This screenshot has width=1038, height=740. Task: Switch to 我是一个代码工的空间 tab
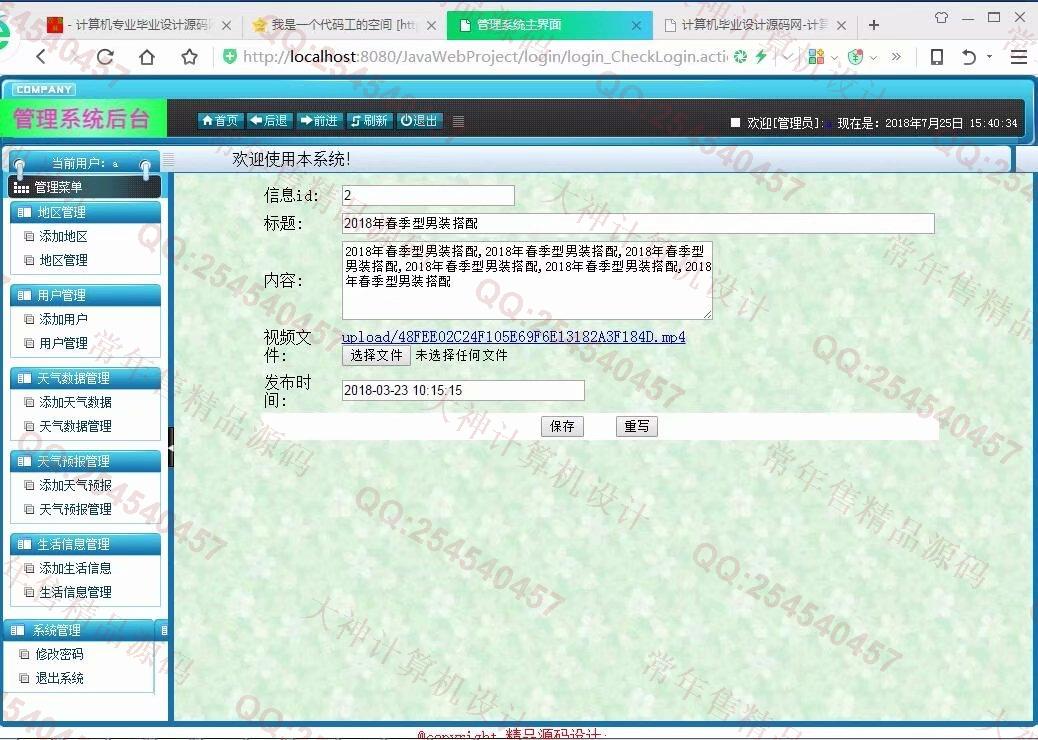click(343, 25)
